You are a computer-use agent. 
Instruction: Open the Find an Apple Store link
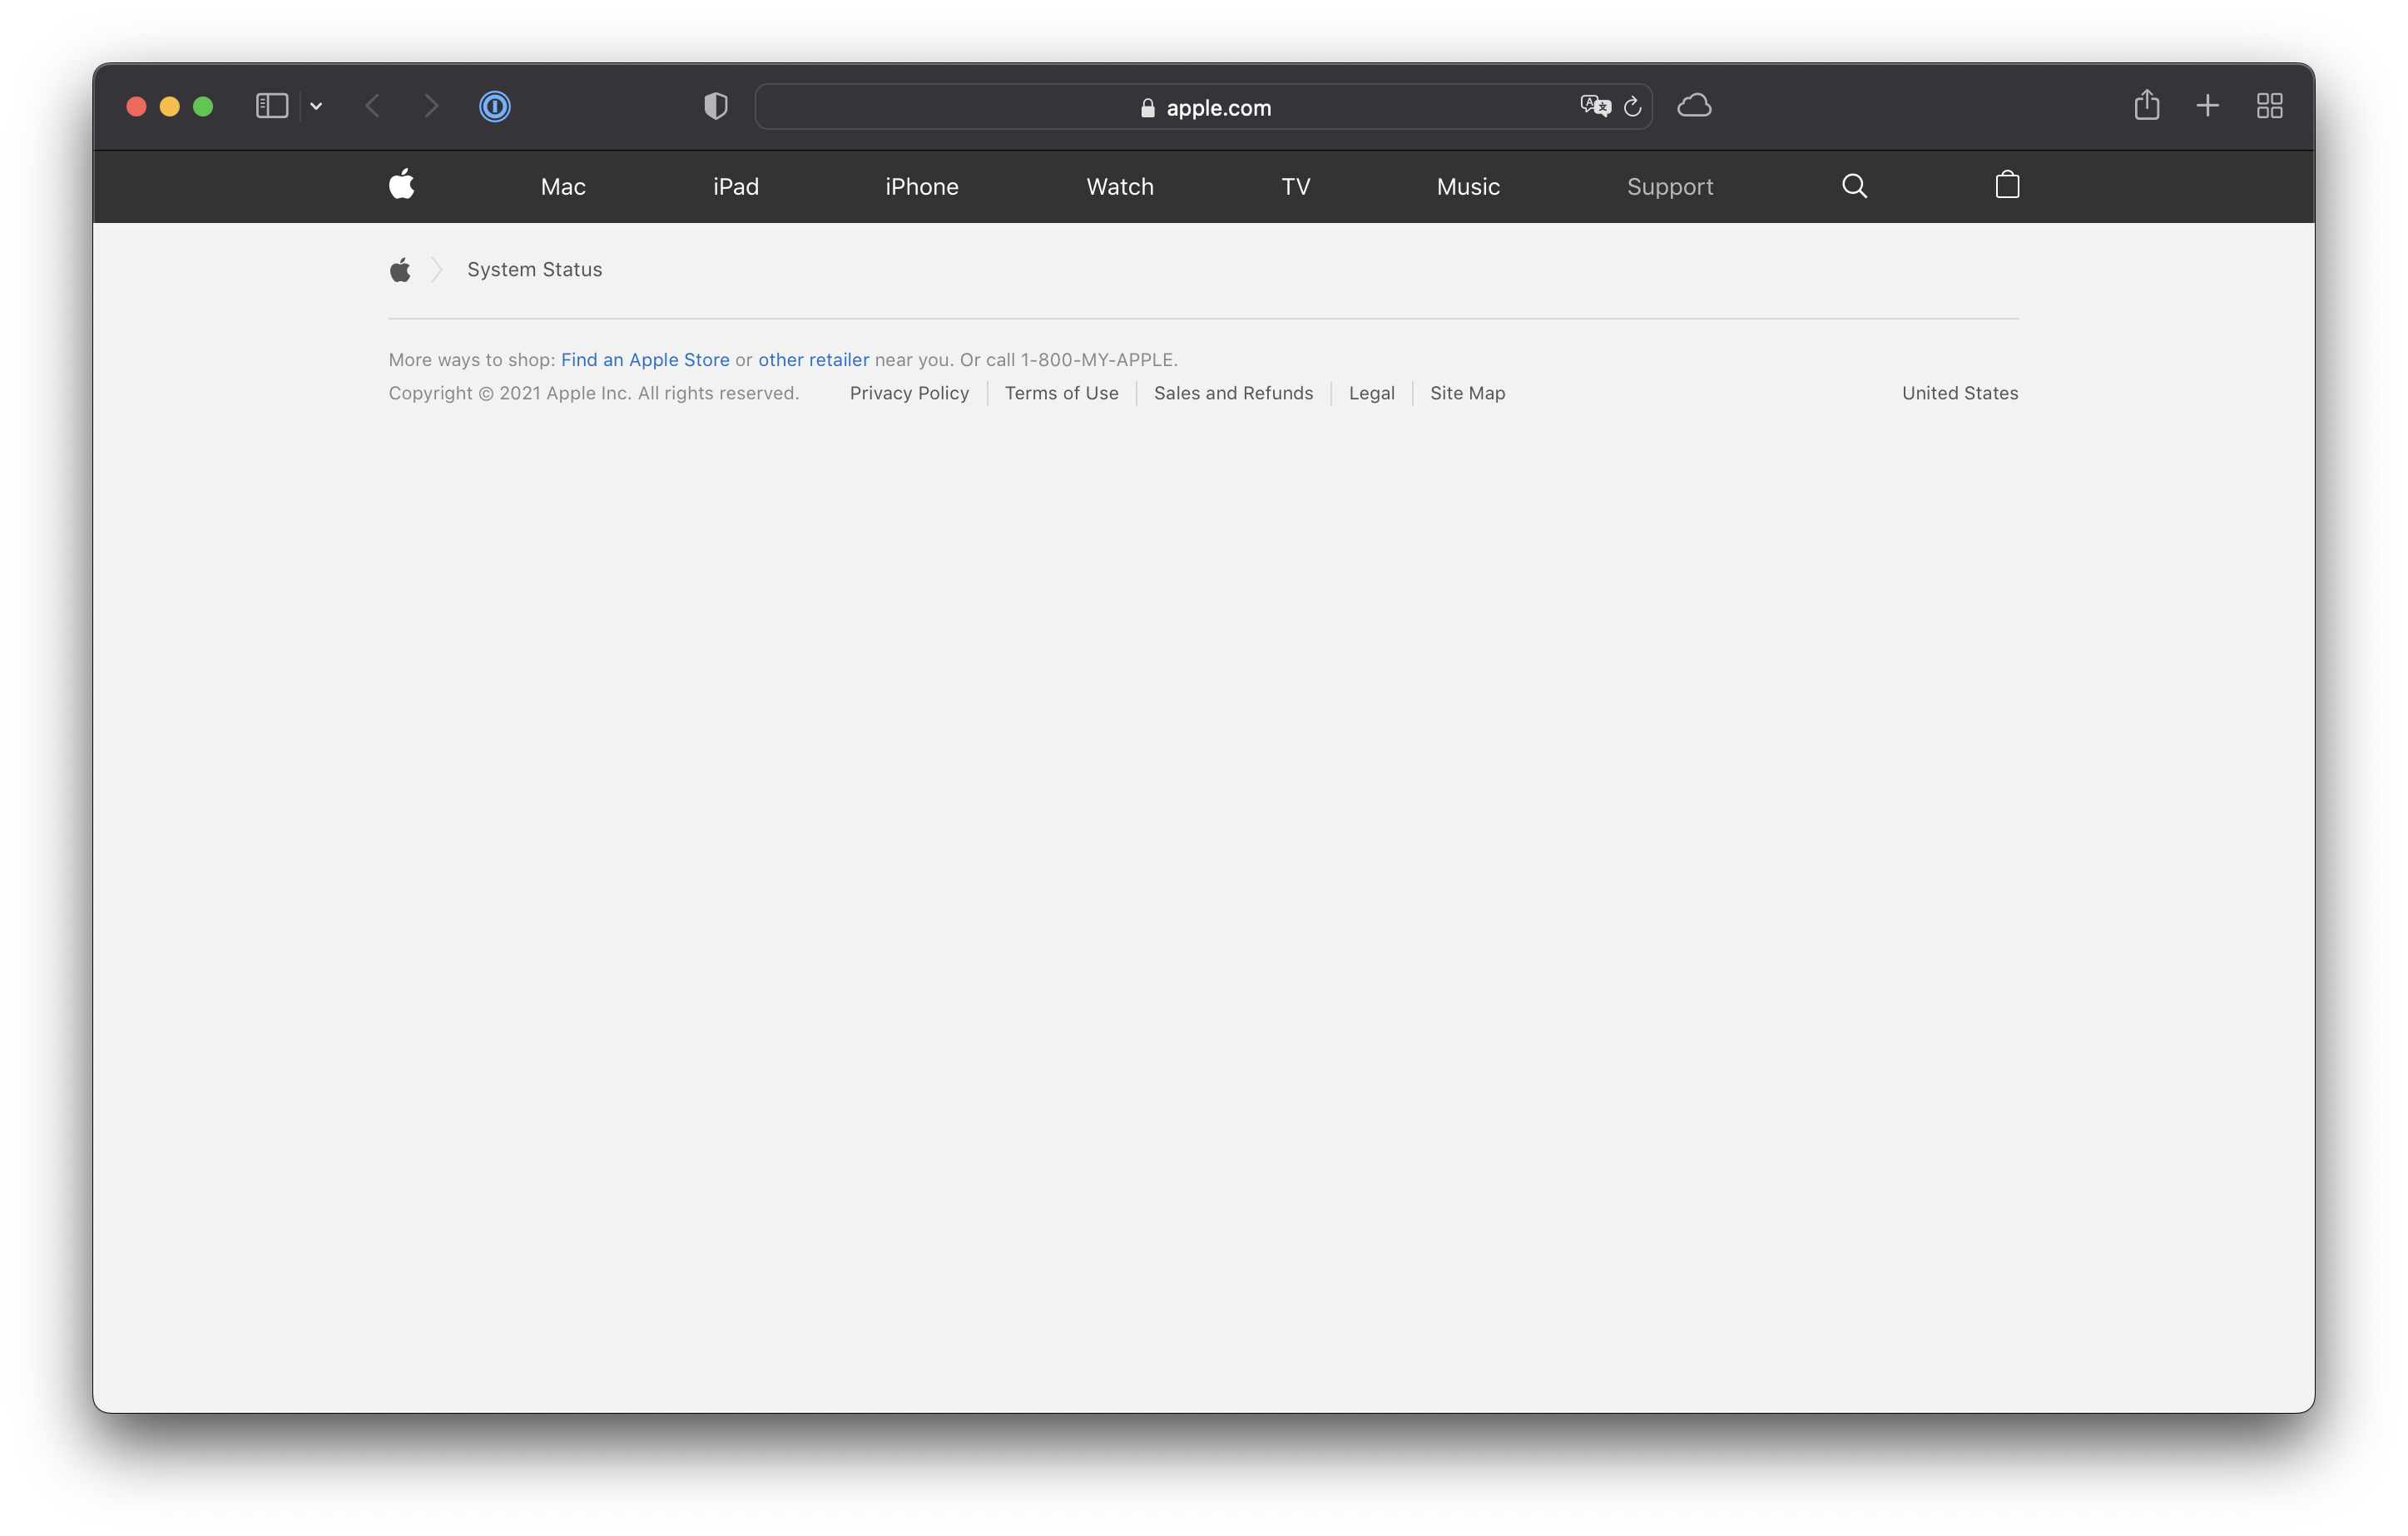pyautogui.click(x=644, y=359)
